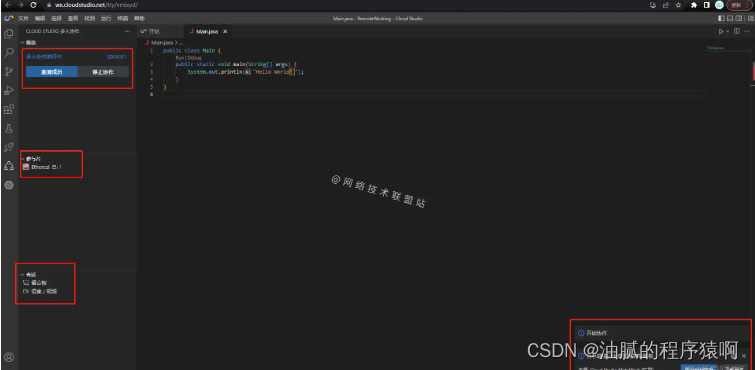Open the Testing flask view
Viewport: 755px width, 370px height.
coord(9,129)
